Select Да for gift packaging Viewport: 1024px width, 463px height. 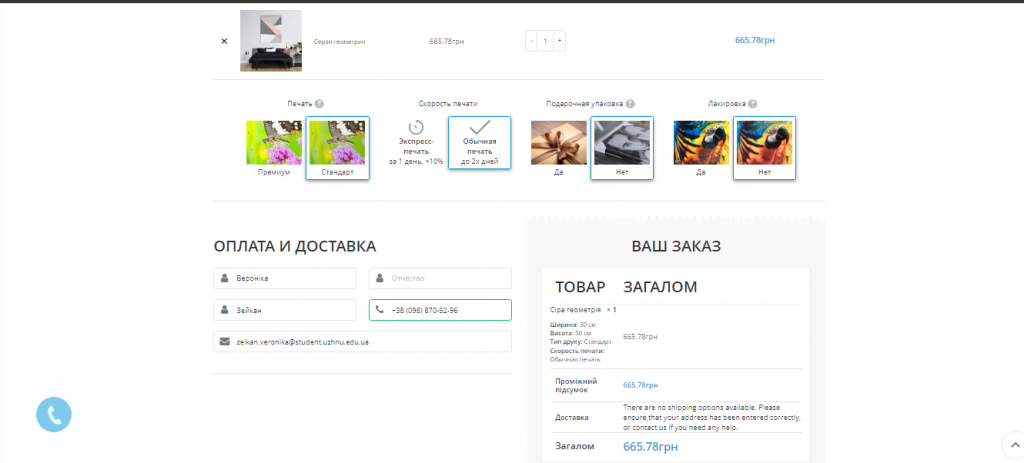(x=558, y=143)
